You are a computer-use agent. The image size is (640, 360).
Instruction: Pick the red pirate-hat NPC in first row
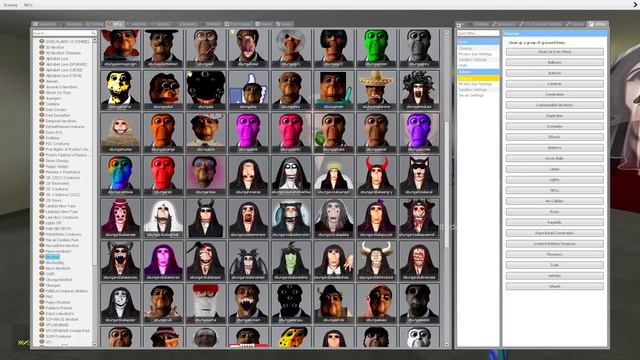pyautogui.click(x=120, y=48)
